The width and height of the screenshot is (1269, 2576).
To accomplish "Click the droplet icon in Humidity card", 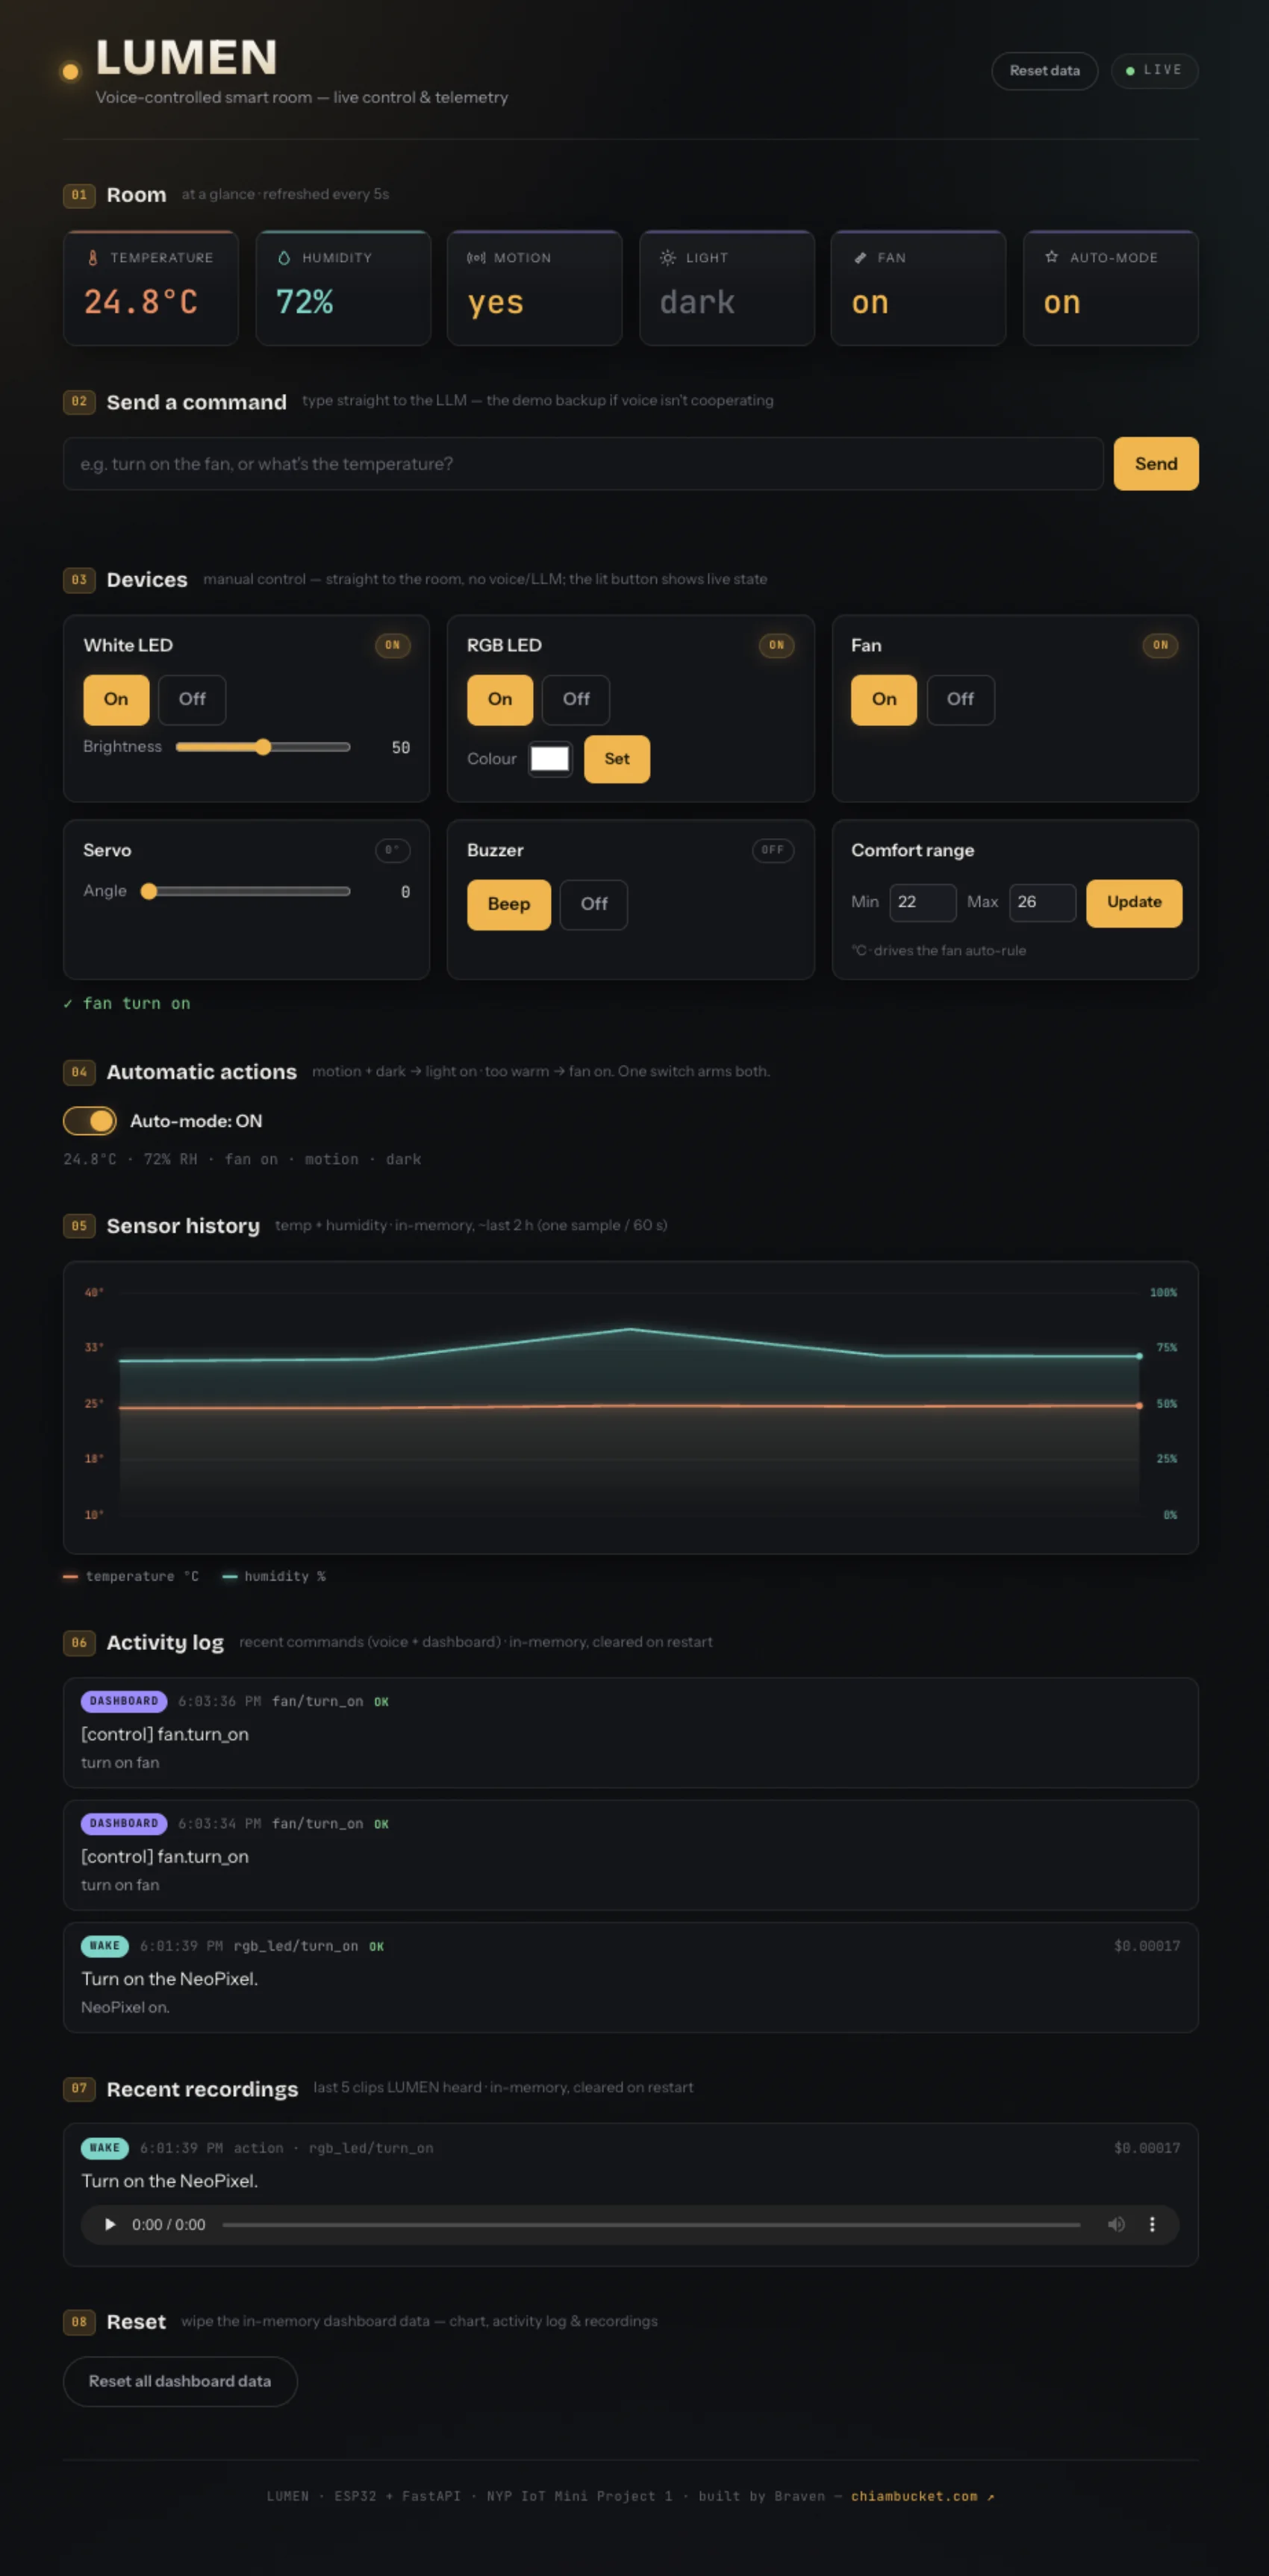I will pyautogui.click(x=284, y=258).
